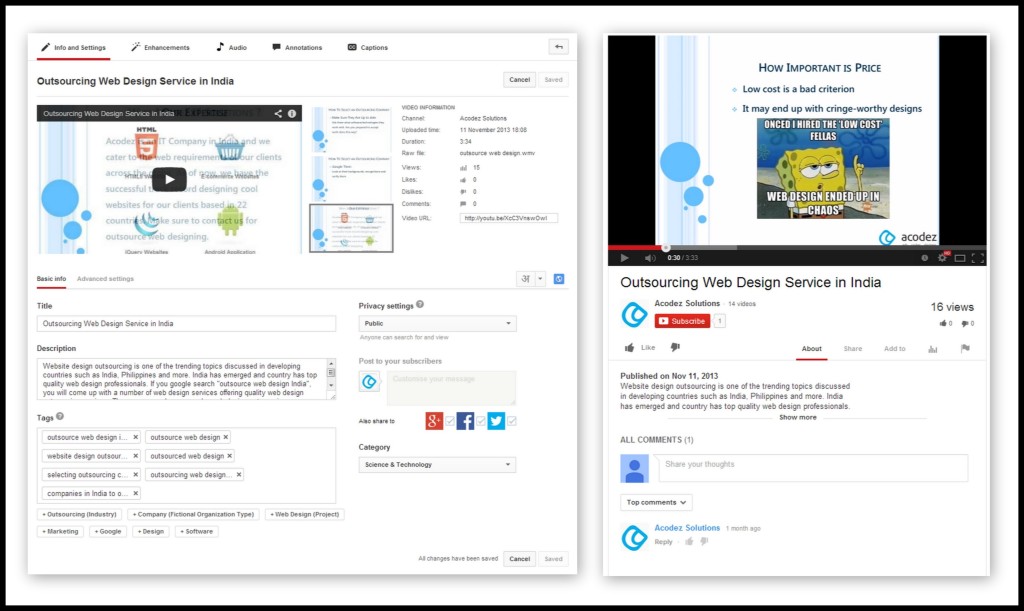This screenshot has height=611, width=1024.
Task: Play the video in the watch page player
Action: pos(624,258)
